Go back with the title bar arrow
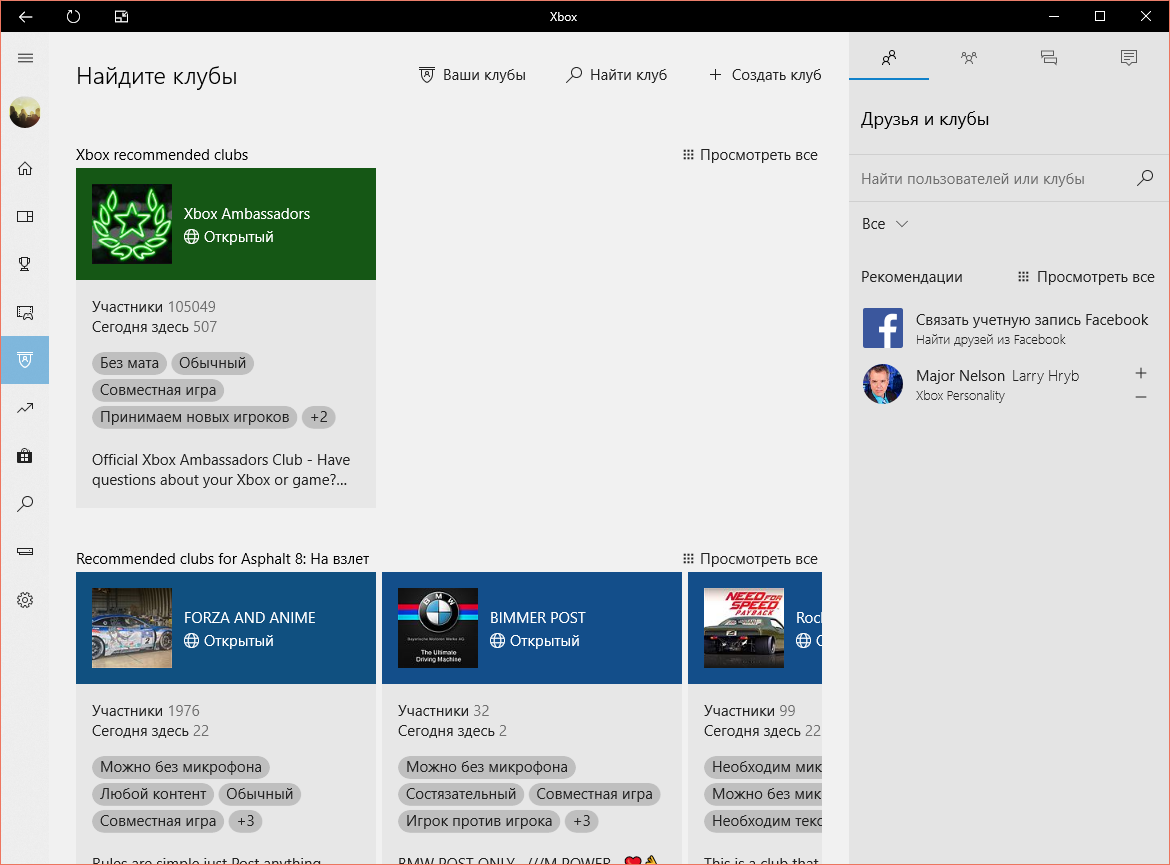The image size is (1170, 865). [25, 16]
